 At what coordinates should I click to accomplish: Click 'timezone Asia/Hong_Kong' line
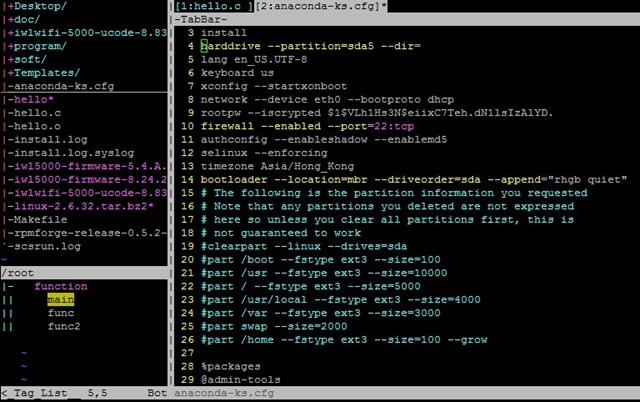(277, 167)
